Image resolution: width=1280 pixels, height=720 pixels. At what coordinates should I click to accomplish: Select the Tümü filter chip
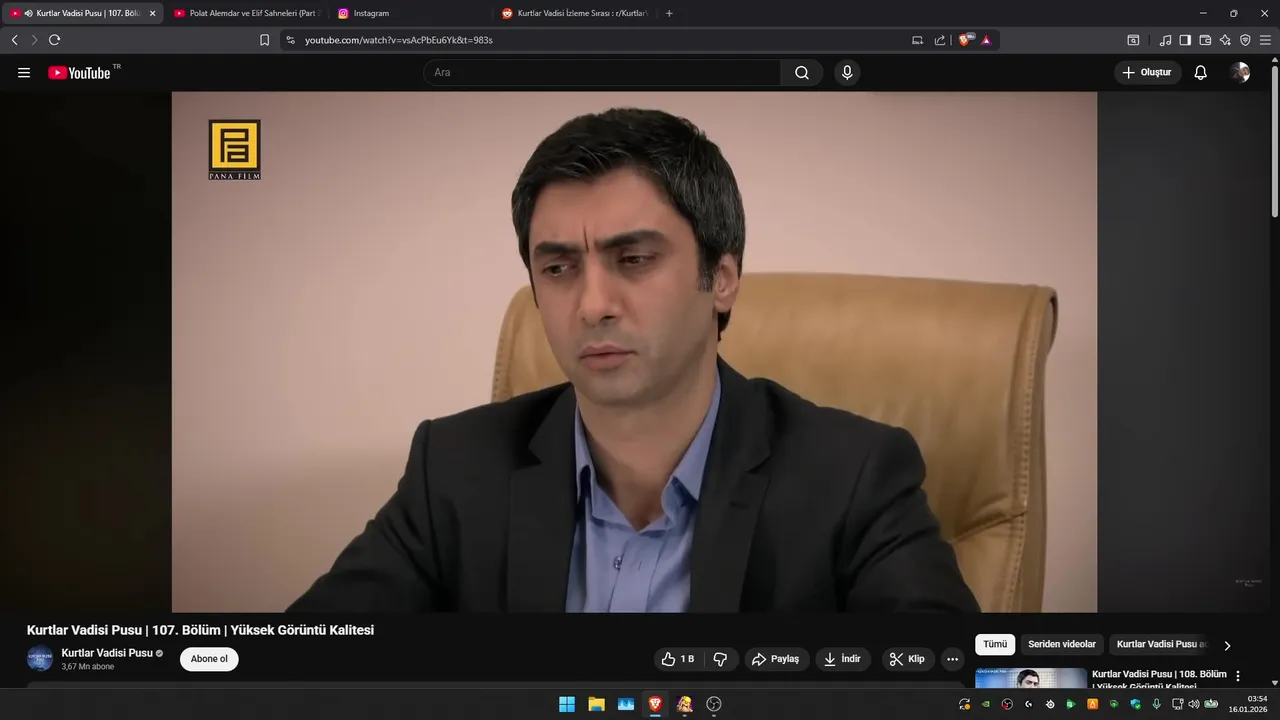[995, 645]
